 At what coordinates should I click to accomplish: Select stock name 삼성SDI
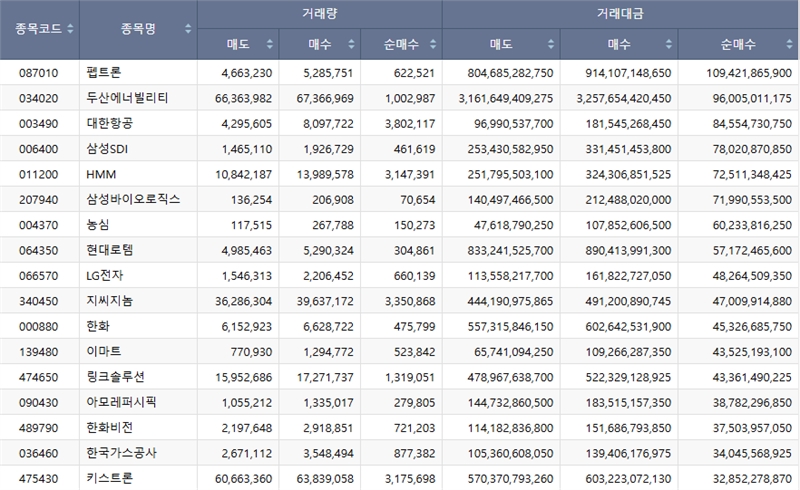107,149
